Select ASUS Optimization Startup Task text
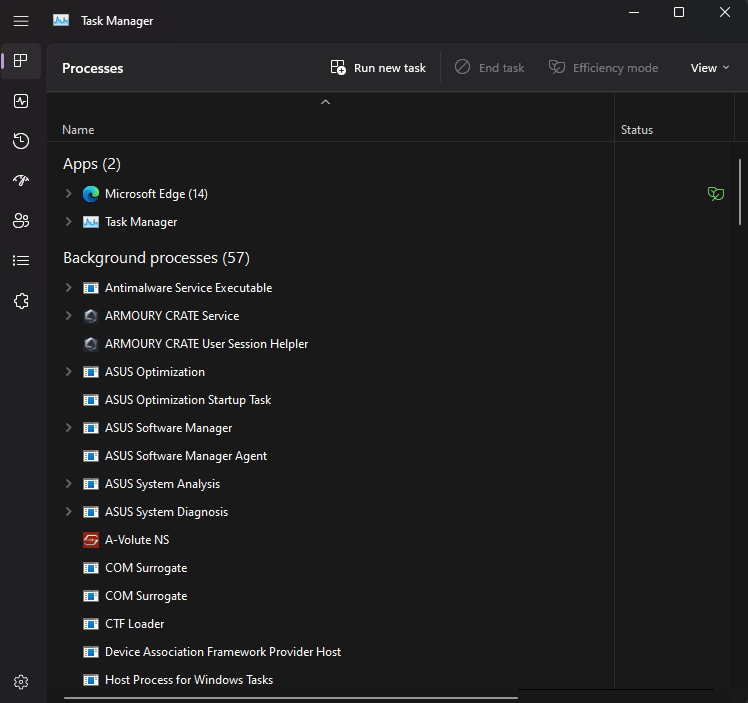Screen dimensions: 748x703 pyautogui.click(x=188, y=400)
